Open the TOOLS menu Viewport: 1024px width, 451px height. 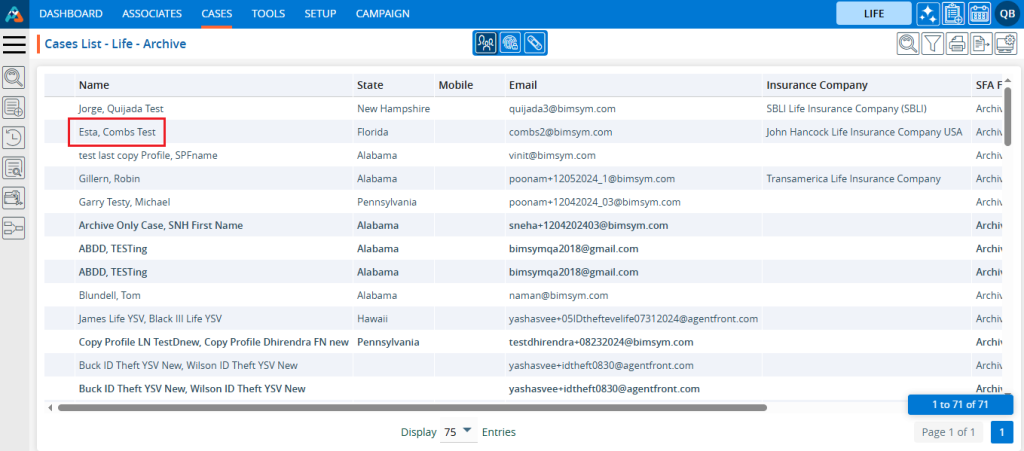268,14
